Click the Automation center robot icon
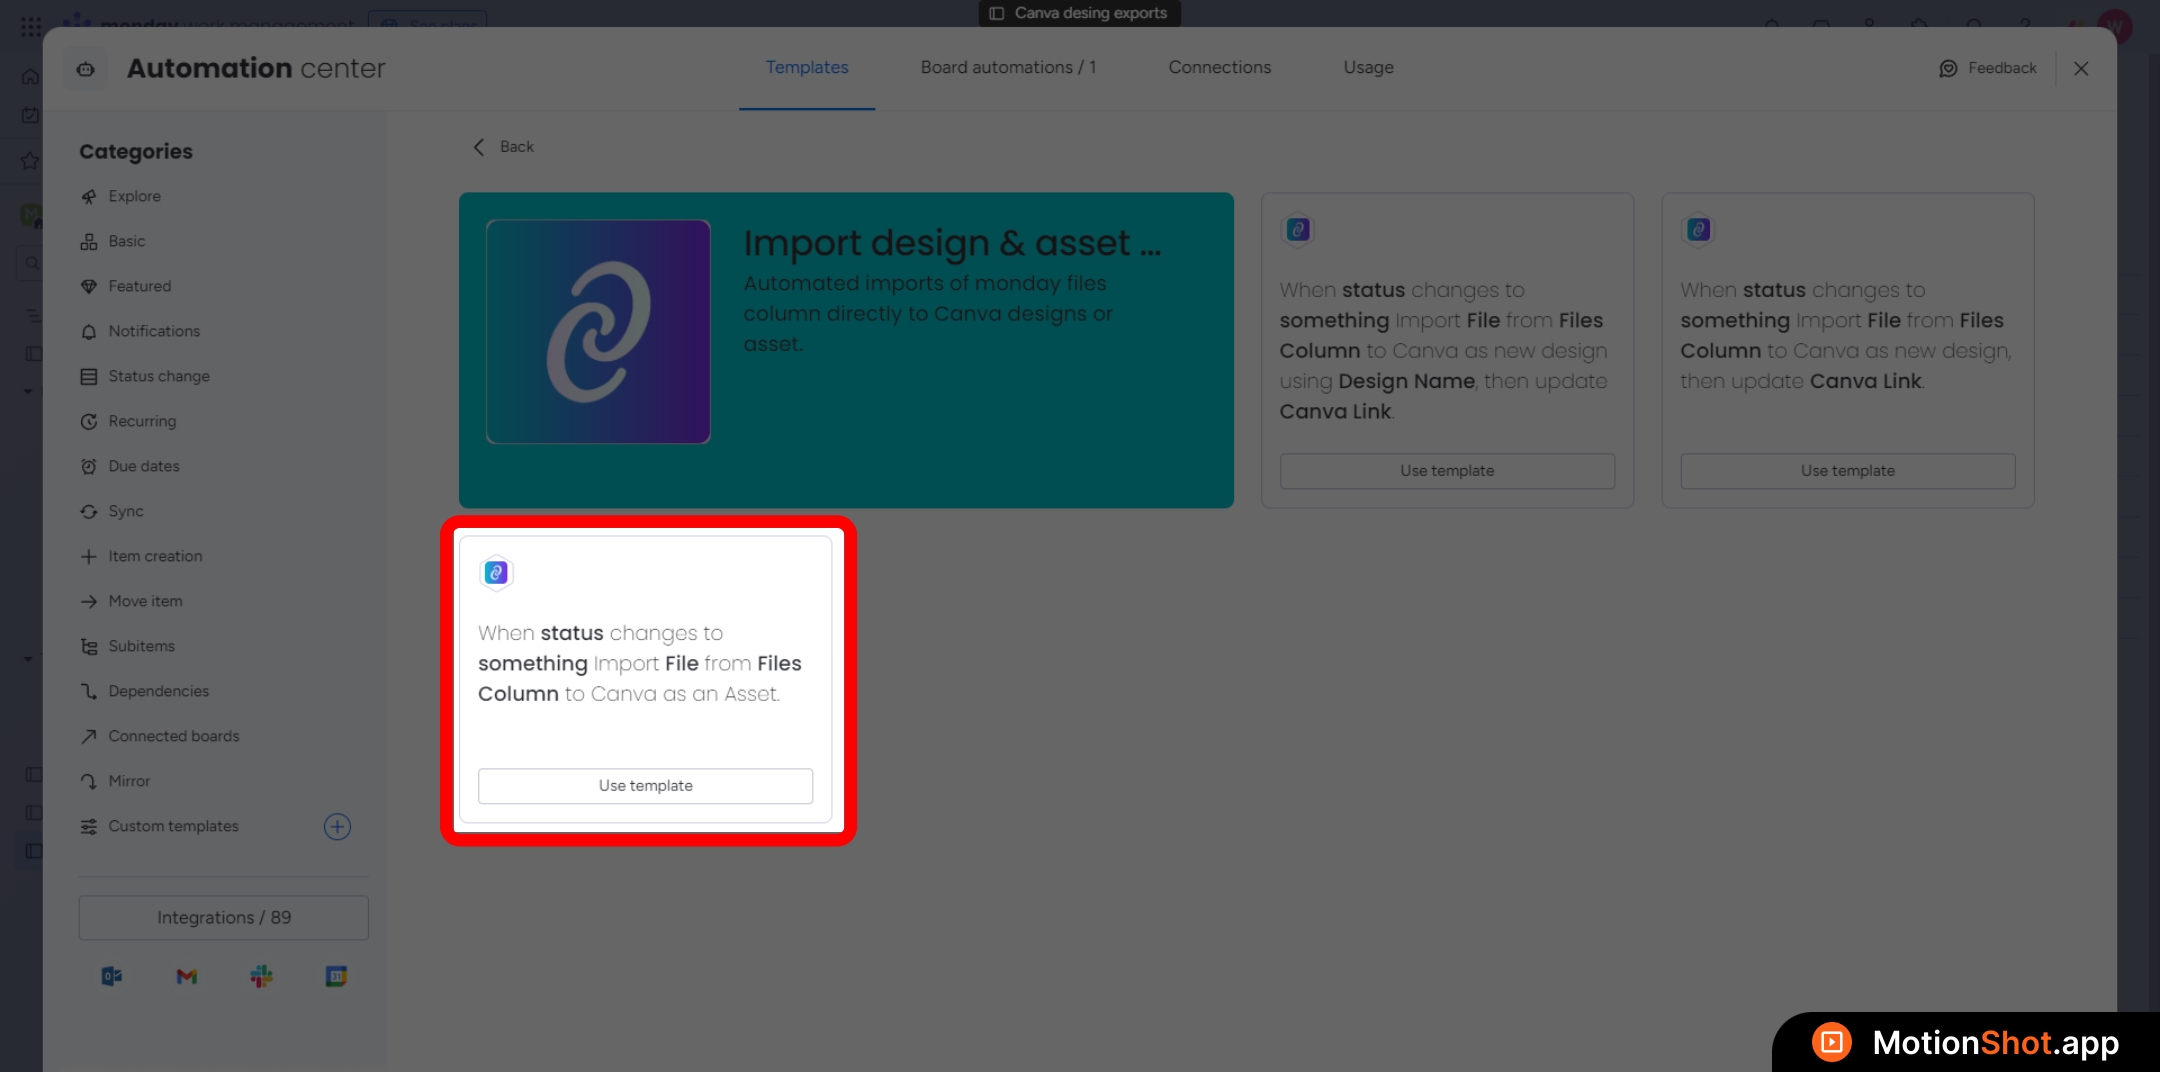The width and height of the screenshot is (2160, 1072). (x=86, y=69)
